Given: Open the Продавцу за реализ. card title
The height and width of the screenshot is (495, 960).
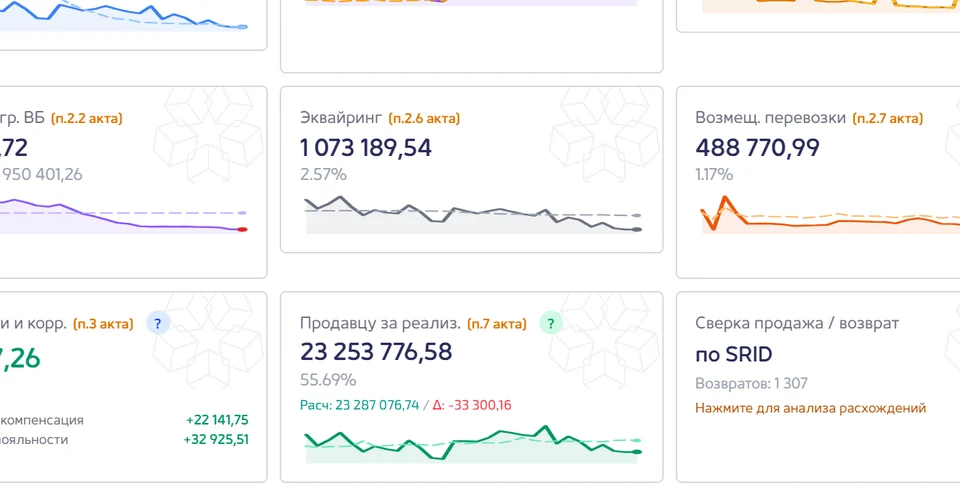Looking at the screenshot, I should click(x=380, y=323).
